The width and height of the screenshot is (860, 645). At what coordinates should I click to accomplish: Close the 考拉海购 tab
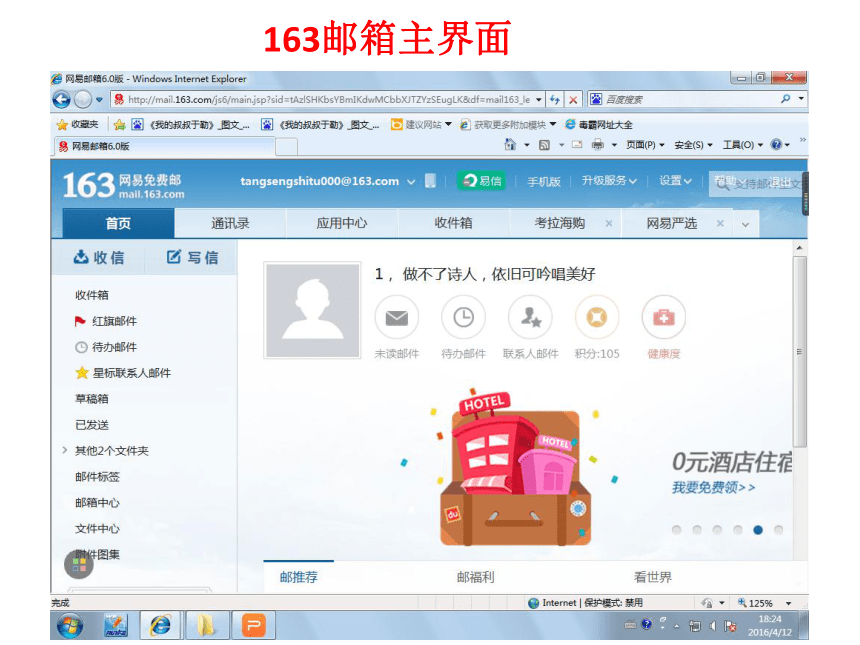609,223
